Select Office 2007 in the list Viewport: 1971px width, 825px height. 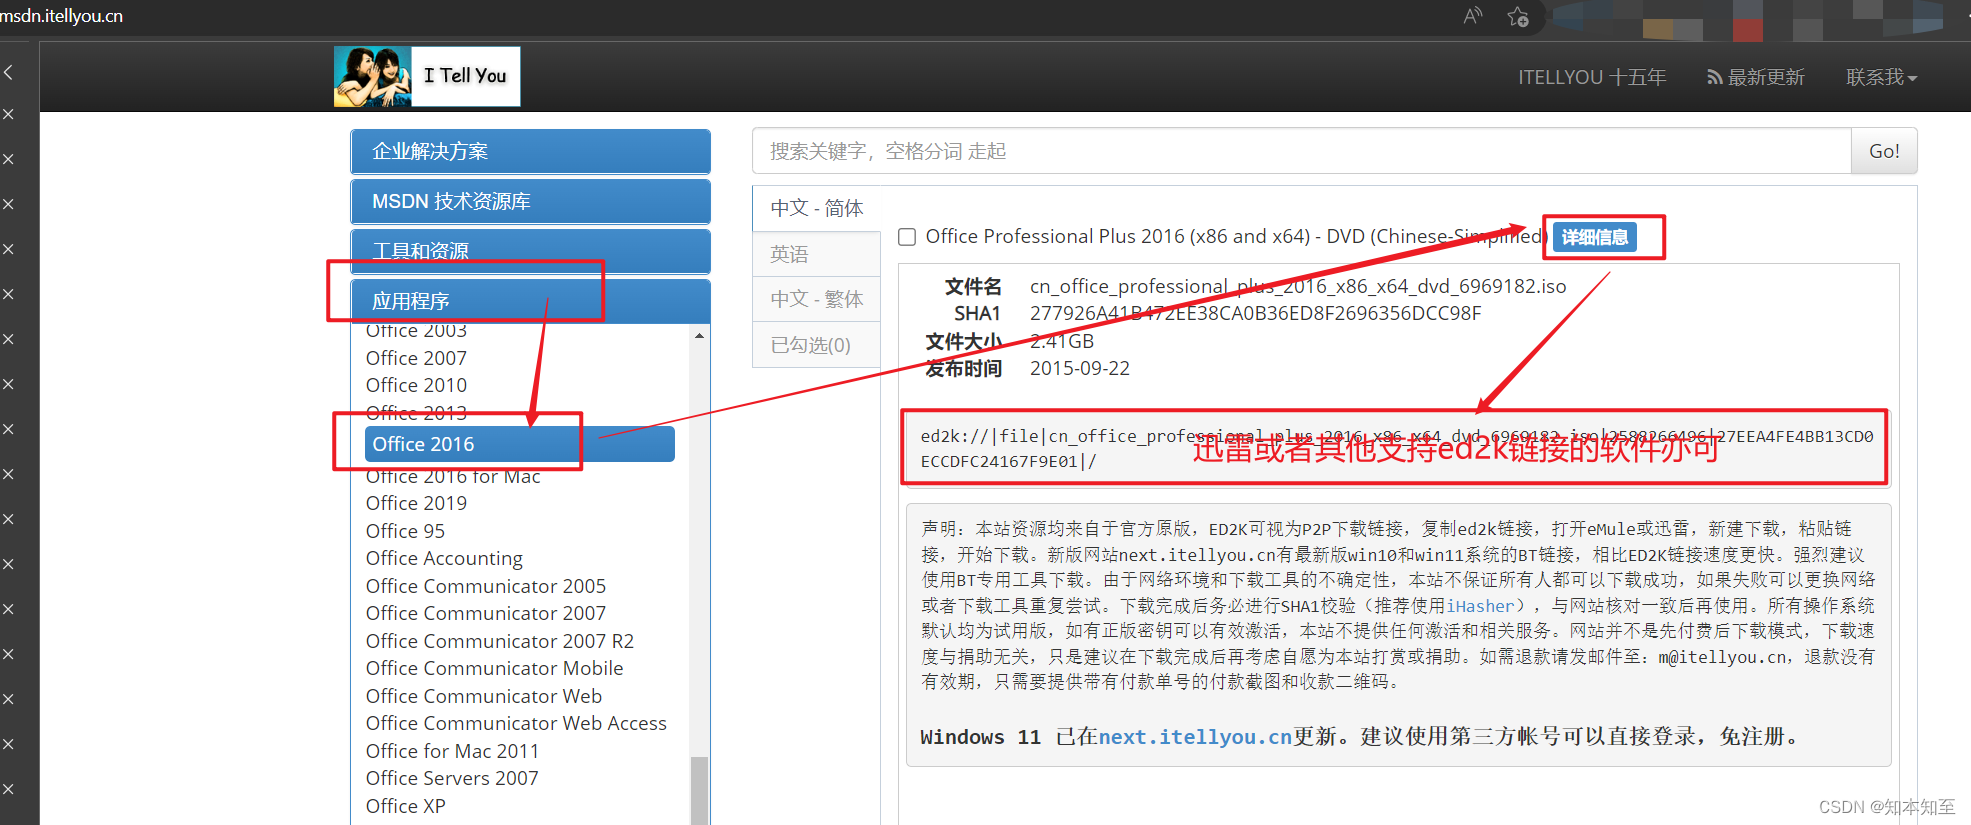(416, 358)
